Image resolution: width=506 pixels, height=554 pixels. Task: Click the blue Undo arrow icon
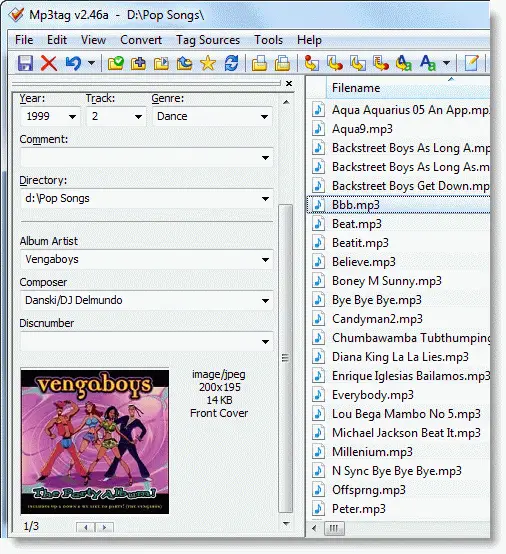[73, 64]
